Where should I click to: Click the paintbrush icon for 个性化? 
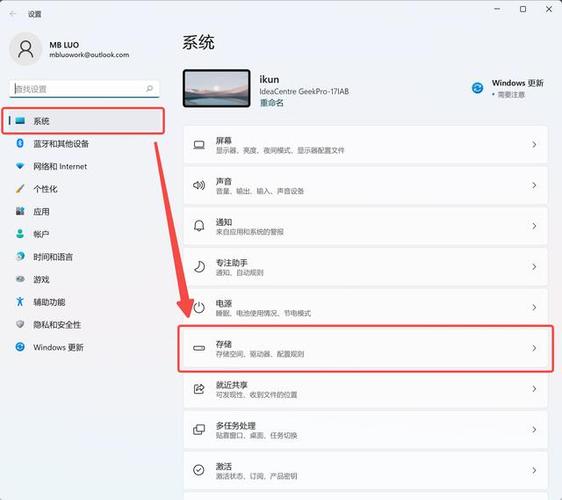(20, 189)
